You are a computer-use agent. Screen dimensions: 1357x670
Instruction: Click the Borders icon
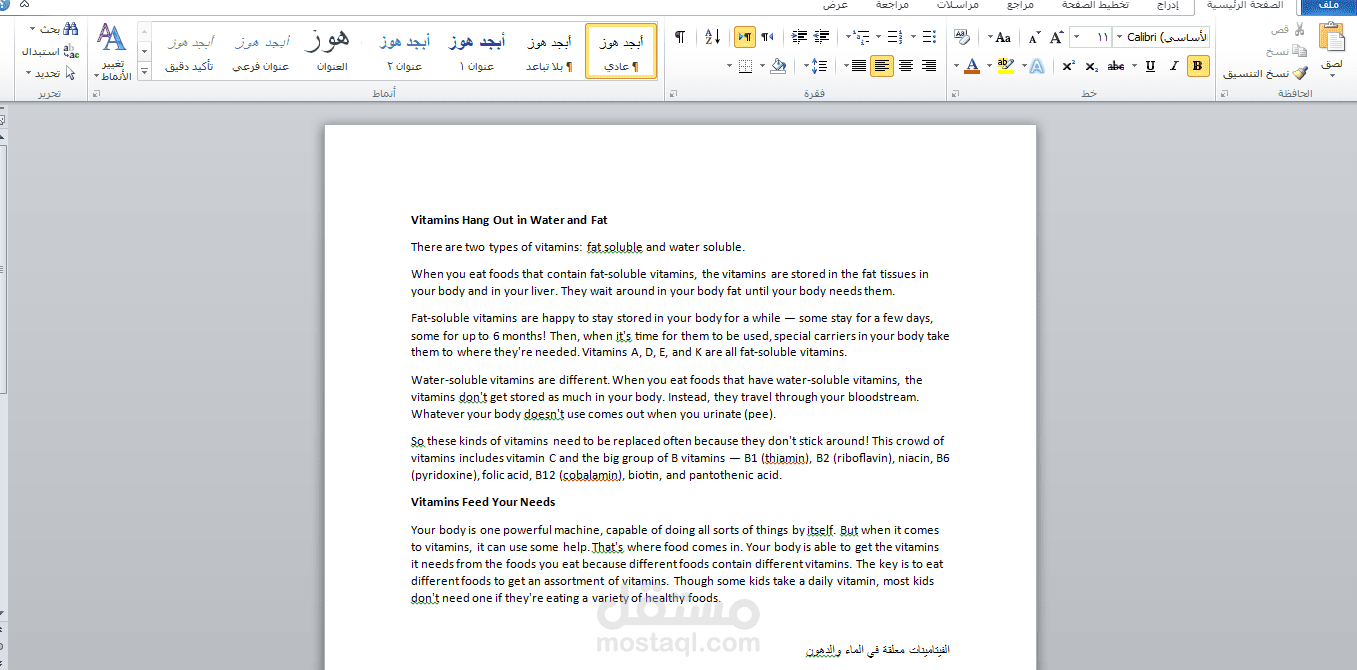745,66
